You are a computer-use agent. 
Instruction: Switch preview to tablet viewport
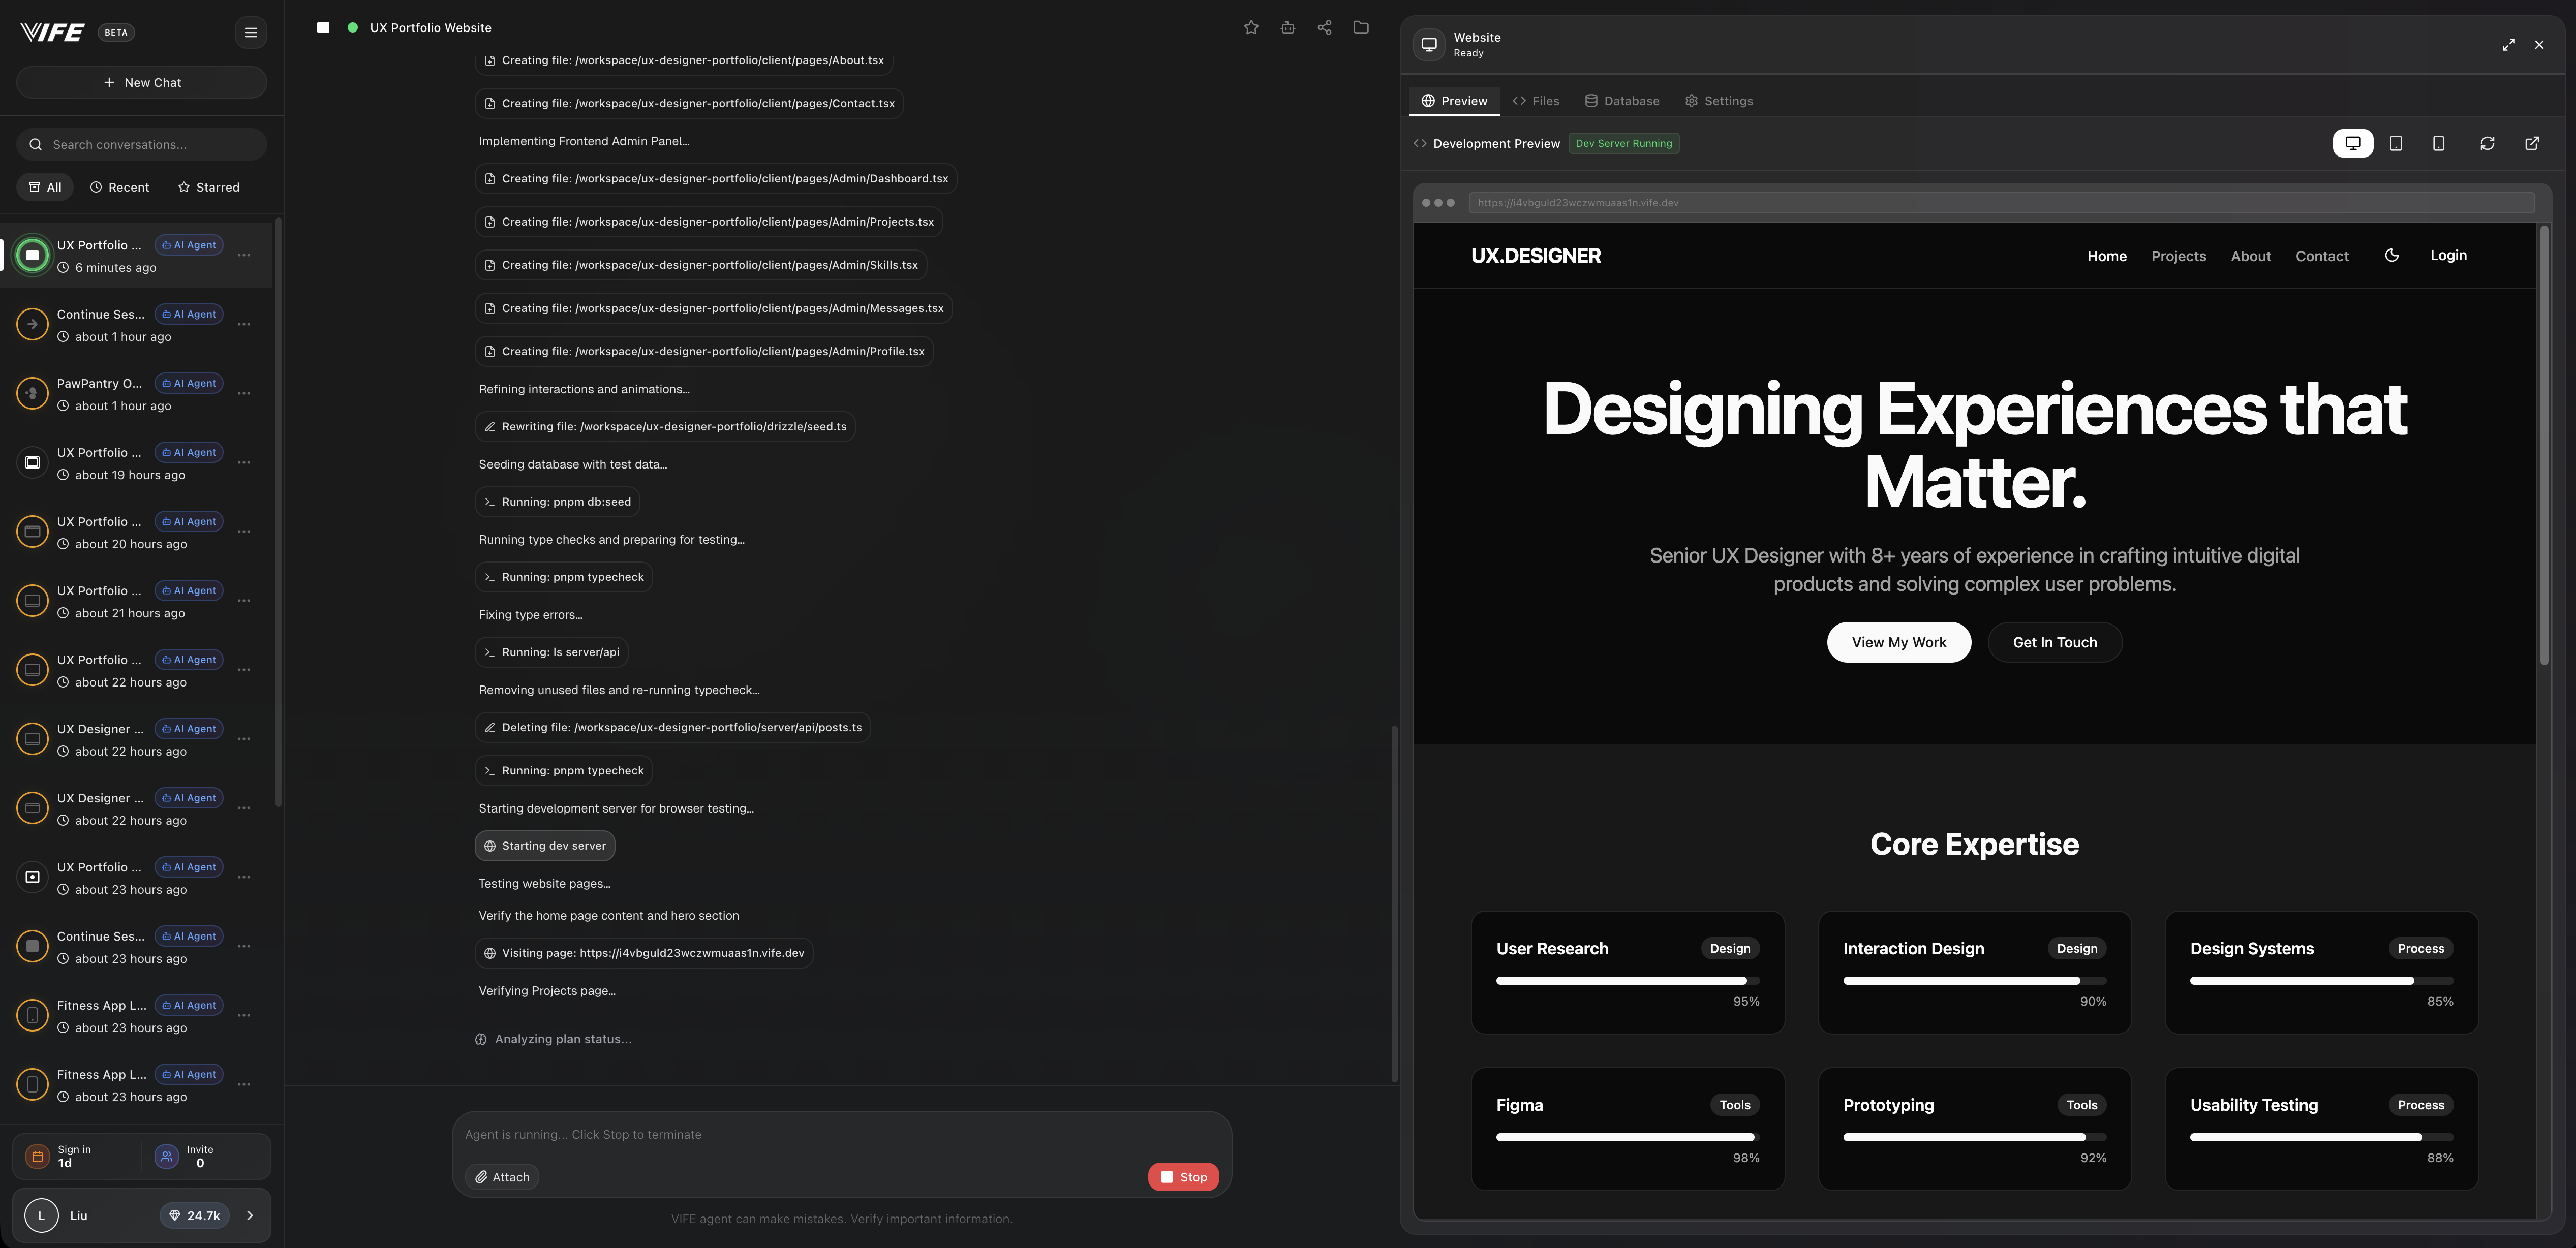2396,144
